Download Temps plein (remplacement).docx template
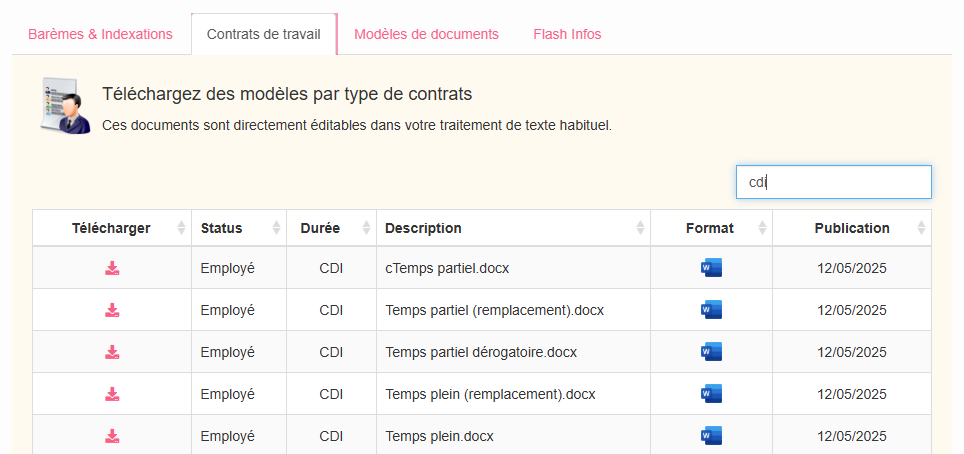Image resolution: width=964 pixels, height=454 pixels. 113,394
